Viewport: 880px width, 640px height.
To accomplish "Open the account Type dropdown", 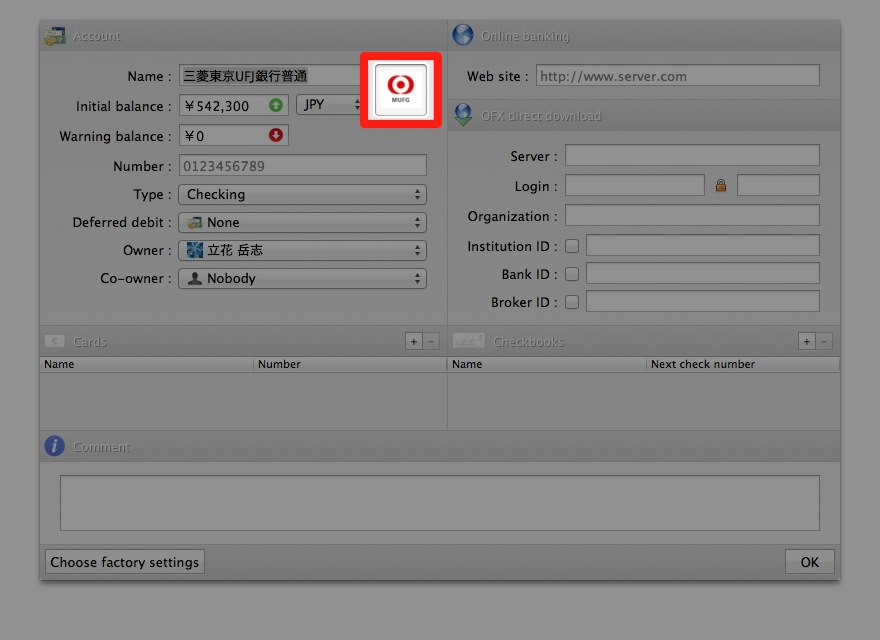I will [302, 195].
